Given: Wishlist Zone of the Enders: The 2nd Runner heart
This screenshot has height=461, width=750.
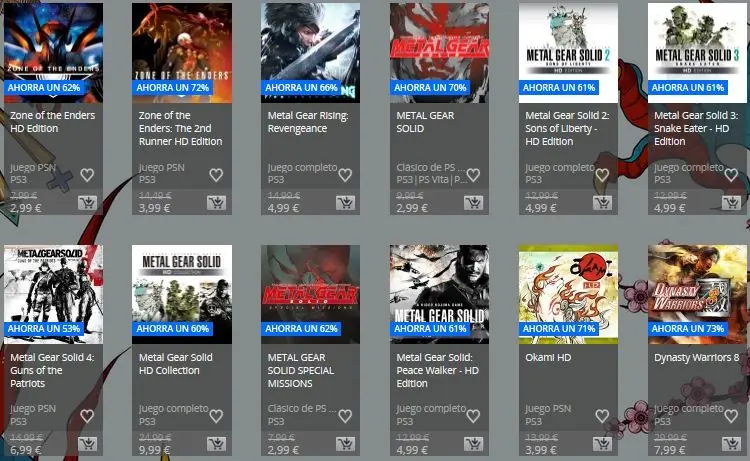Looking at the screenshot, I should (x=216, y=175).
